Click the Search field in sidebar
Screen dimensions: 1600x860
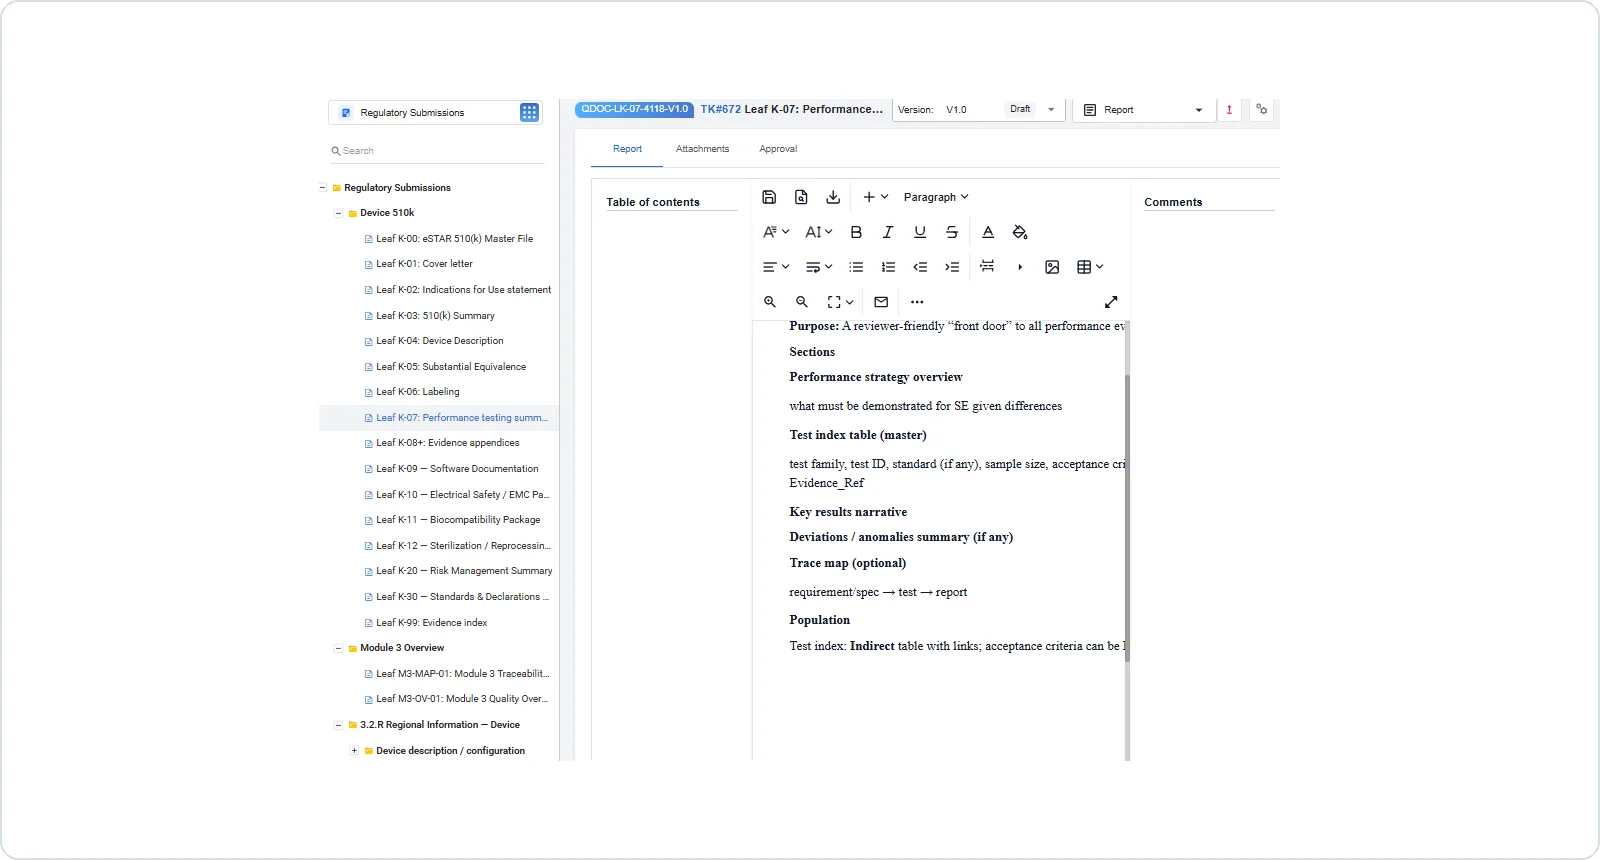(x=437, y=151)
